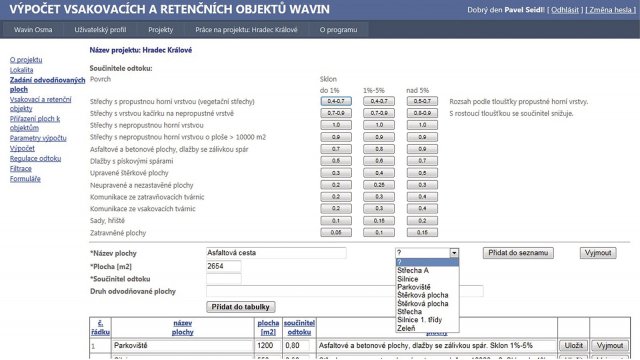Pick zatravňovací tvárnice coefficient 0,2 for do 1%
Image resolution: width=640 pixels, height=360 pixels.
pos(336,197)
